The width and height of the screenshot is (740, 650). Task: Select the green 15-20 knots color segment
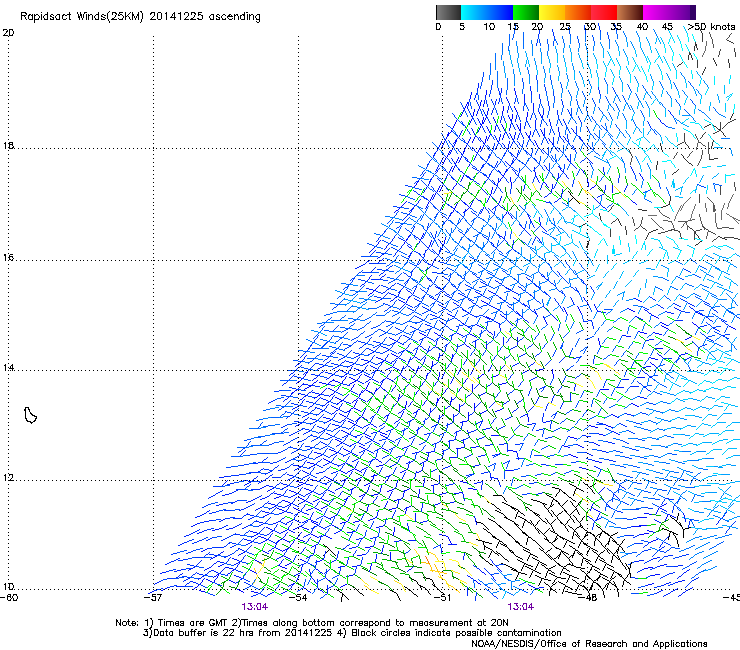click(526, 12)
